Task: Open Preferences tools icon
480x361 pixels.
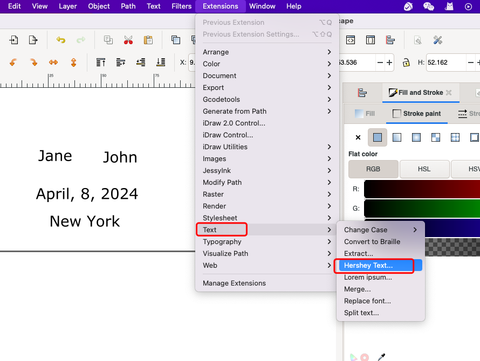Action: tap(438, 40)
